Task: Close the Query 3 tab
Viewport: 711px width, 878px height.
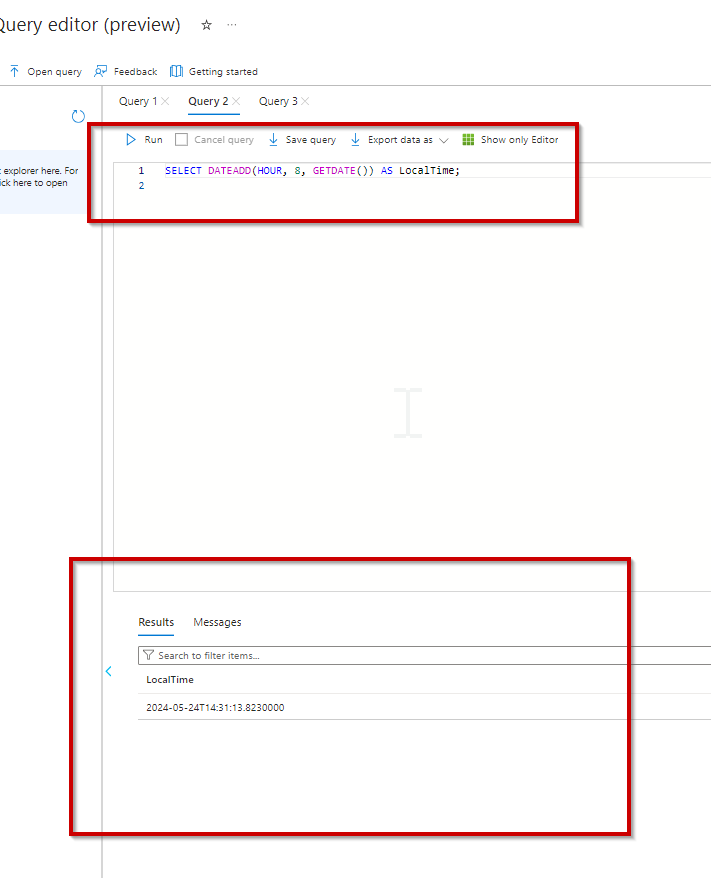Action: tap(305, 101)
